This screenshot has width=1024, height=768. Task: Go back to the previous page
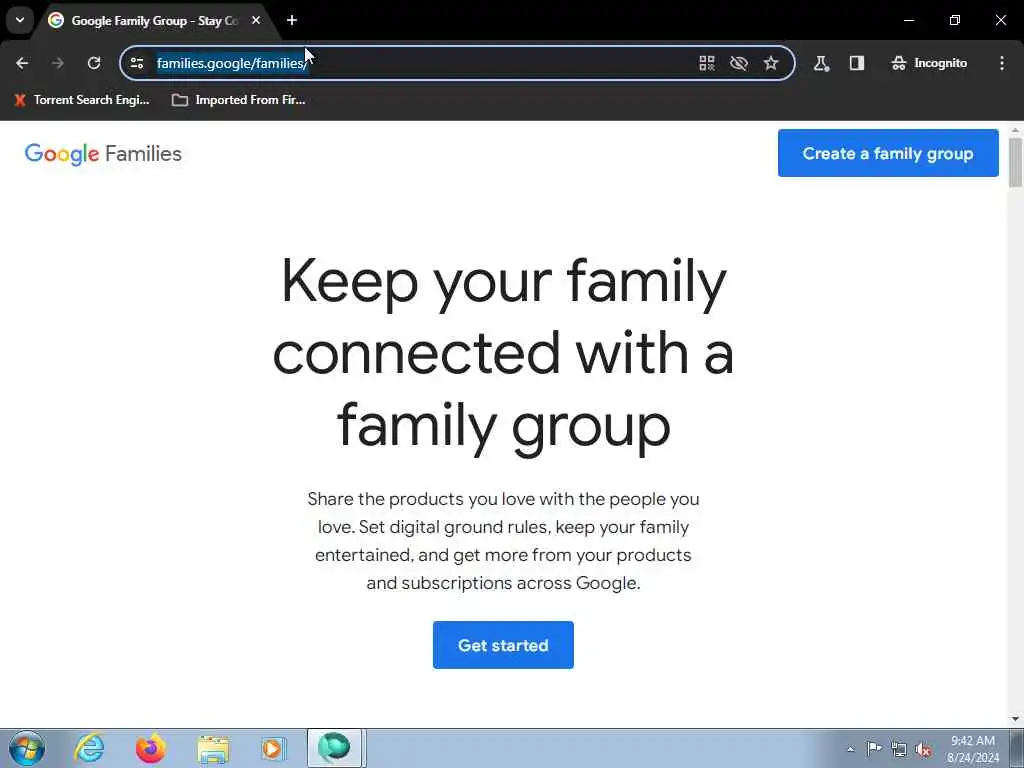(x=22, y=63)
